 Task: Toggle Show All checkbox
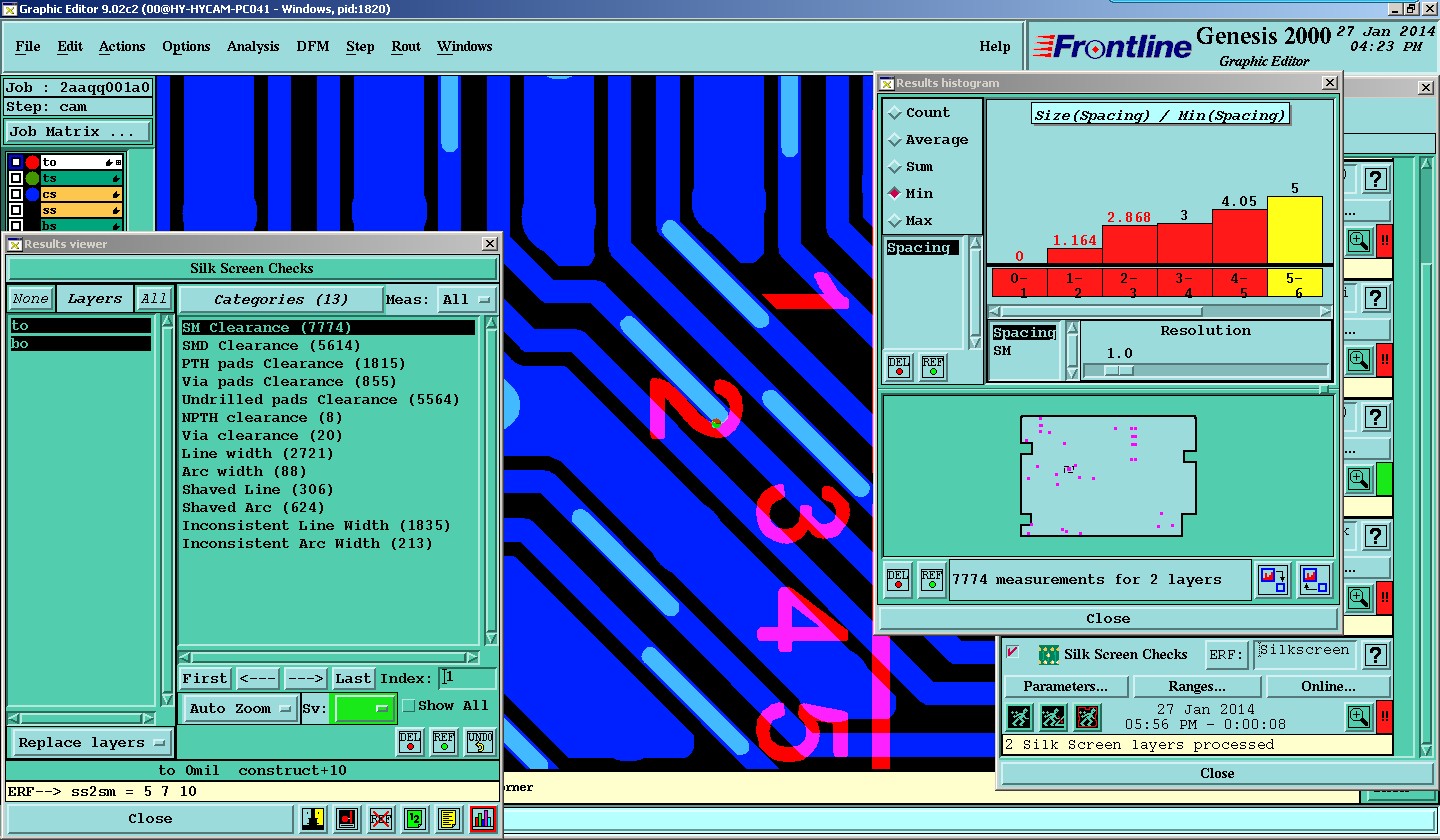(408, 706)
